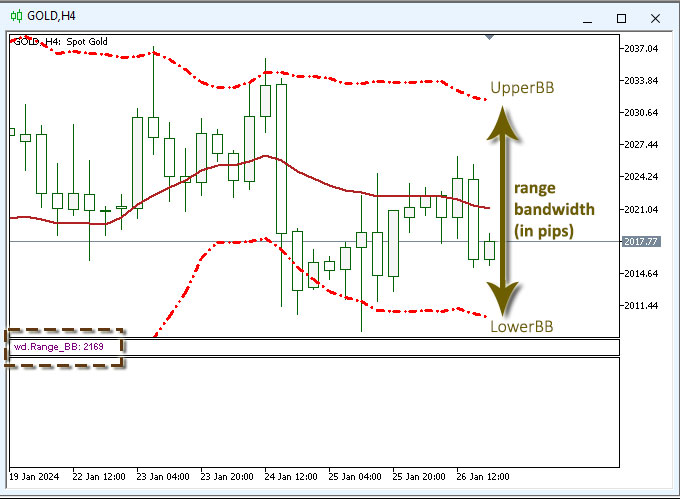Click the candlestick chart icon in title bar
This screenshot has width=680, height=499.
(16, 16)
